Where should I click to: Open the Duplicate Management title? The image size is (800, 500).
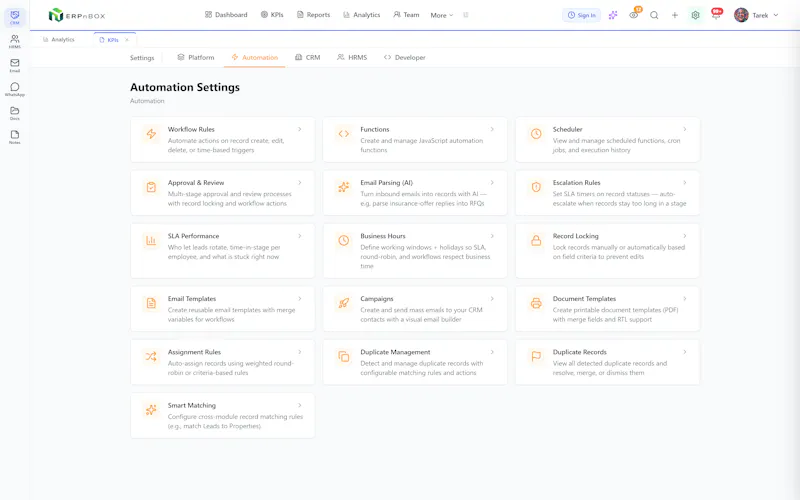click(395, 353)
